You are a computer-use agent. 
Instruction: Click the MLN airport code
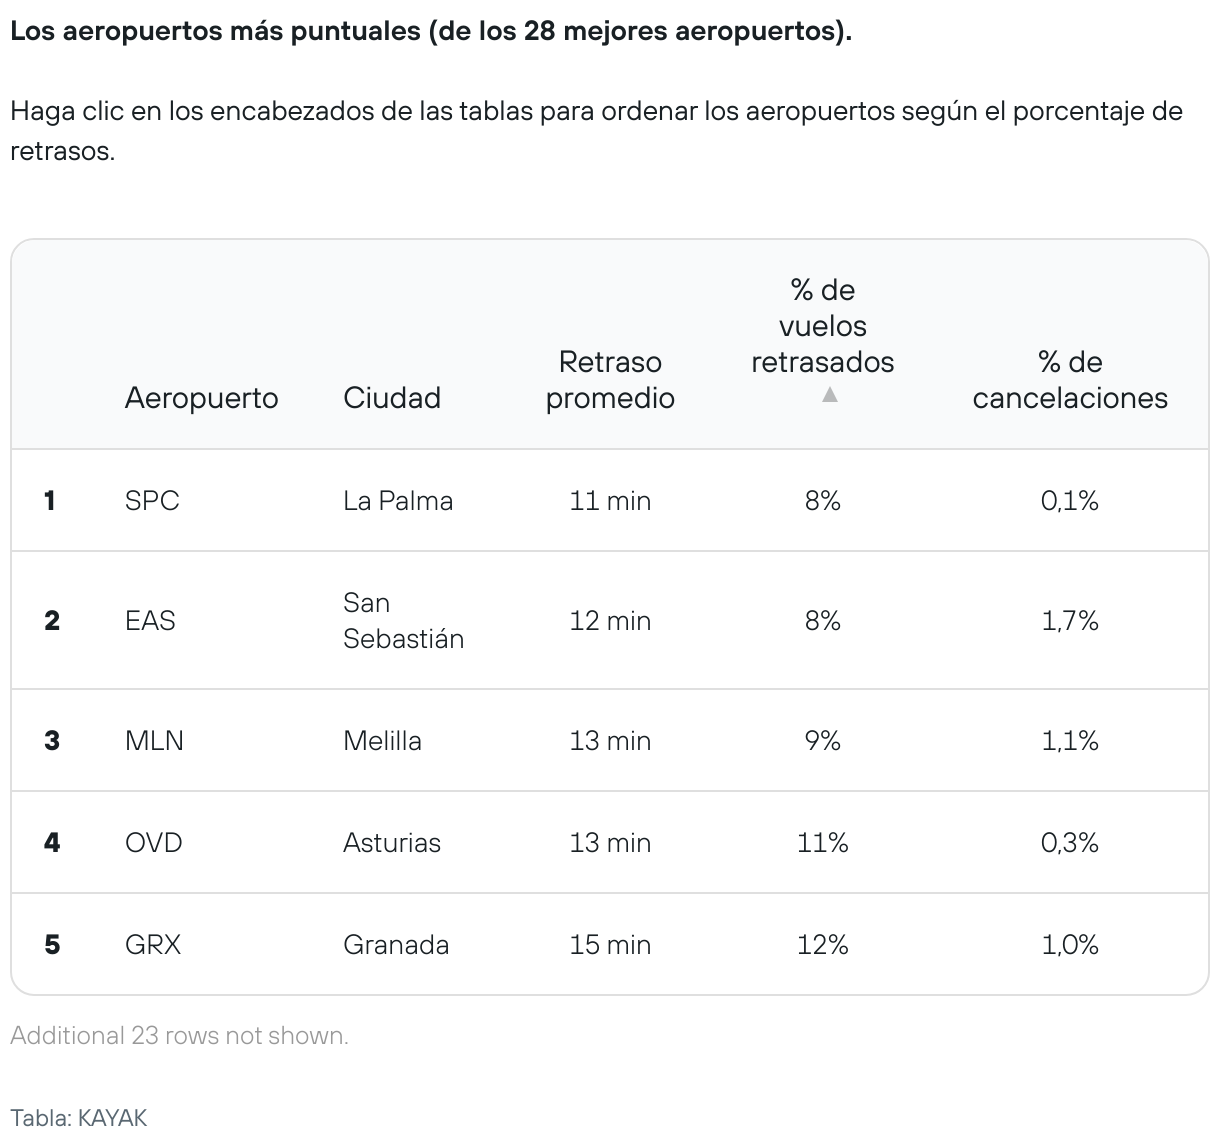click(154, 741)
